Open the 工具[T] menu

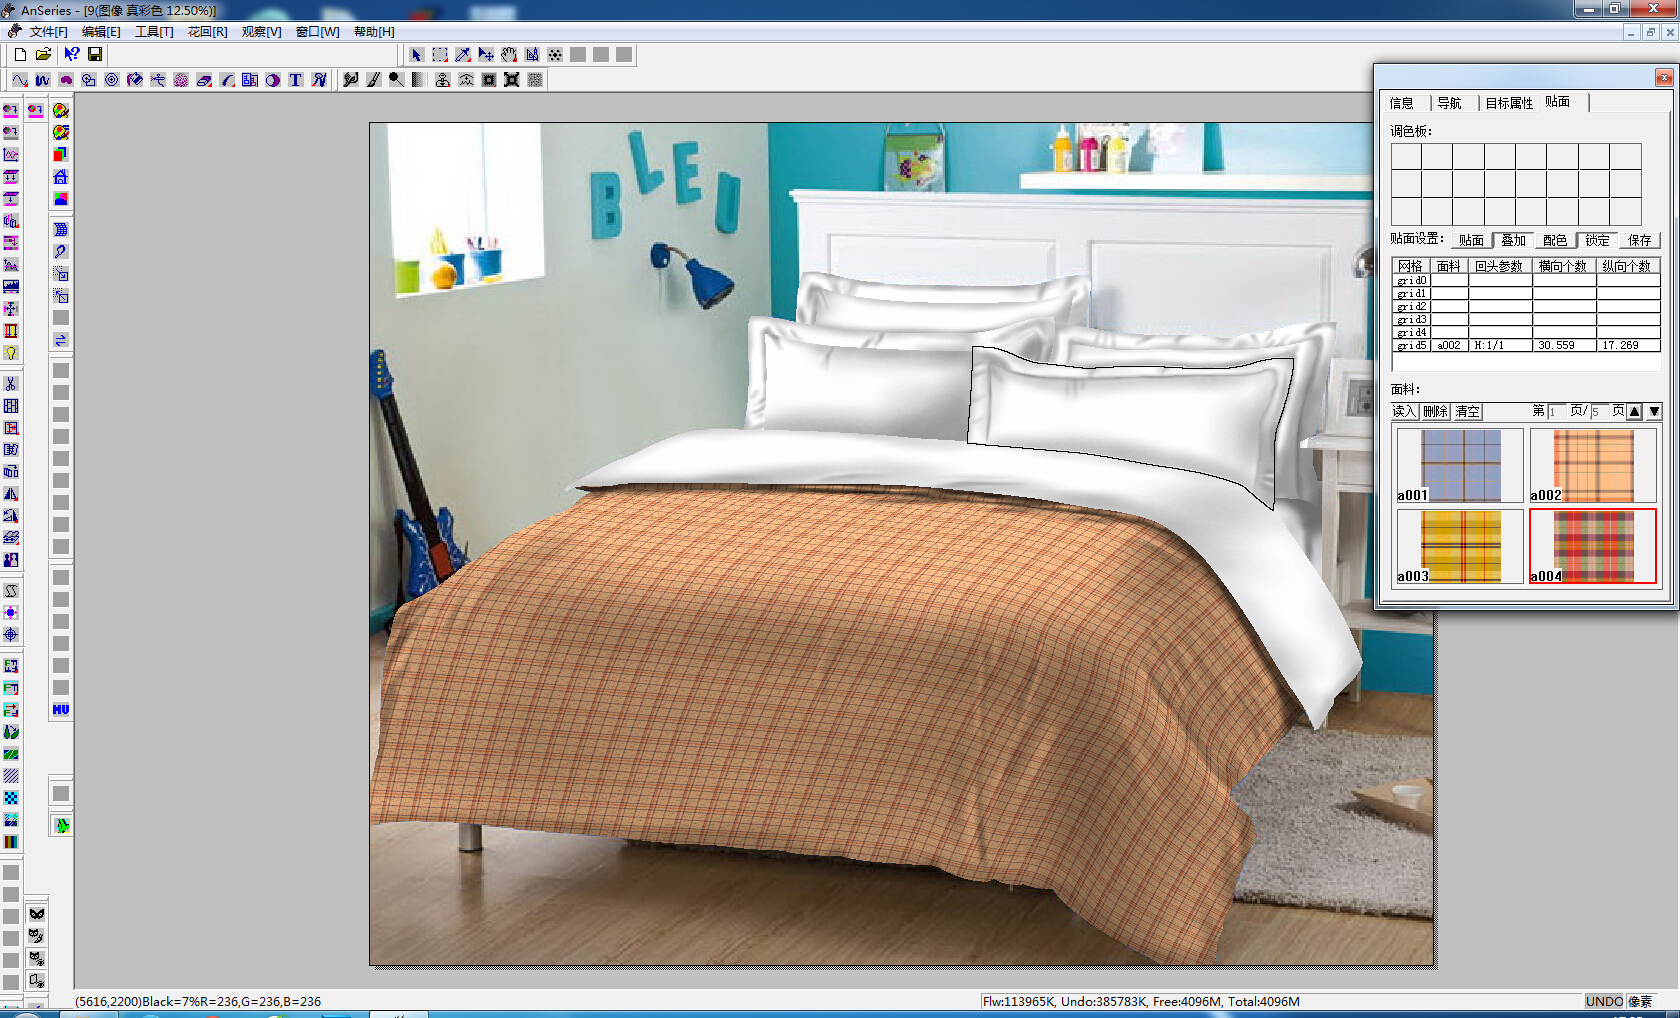(x=154, y=32)
